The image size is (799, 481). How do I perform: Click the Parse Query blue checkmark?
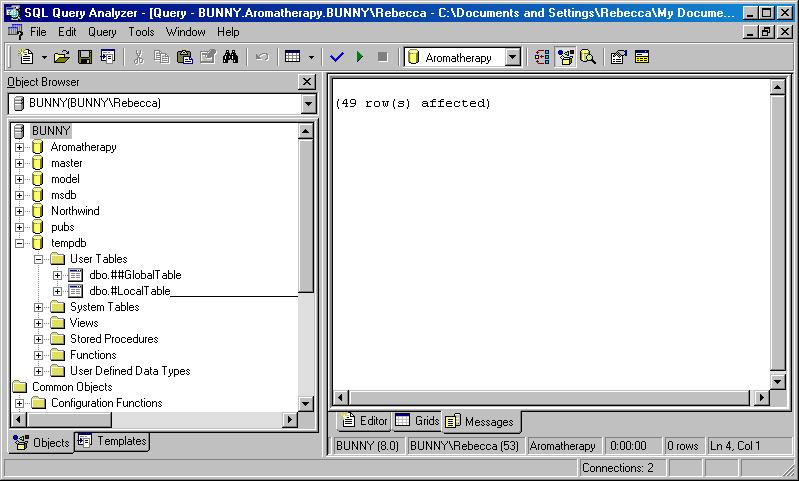coord(336,57)
